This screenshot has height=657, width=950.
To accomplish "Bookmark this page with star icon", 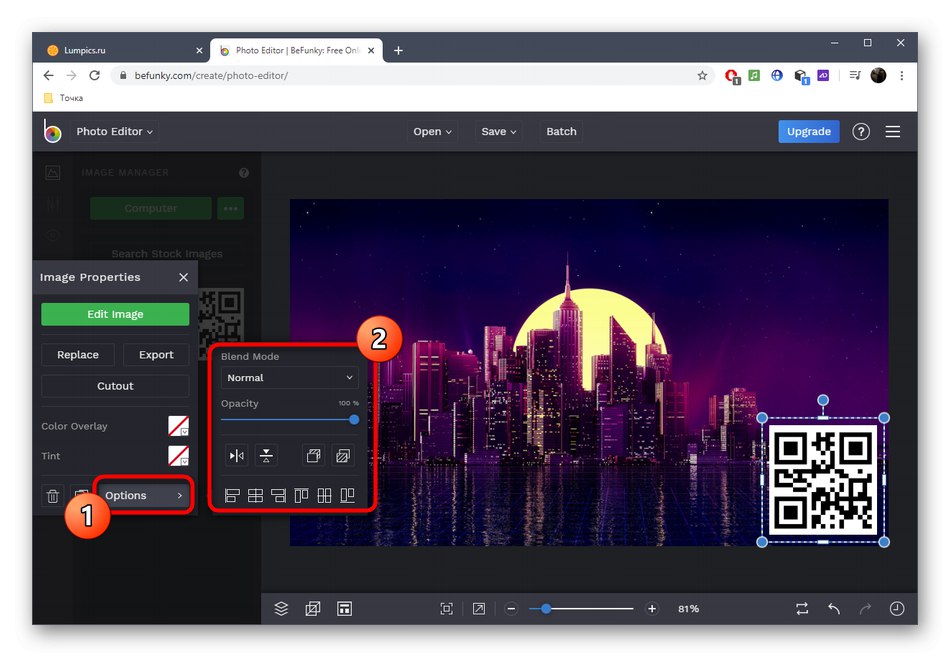I will pos(702,75).
